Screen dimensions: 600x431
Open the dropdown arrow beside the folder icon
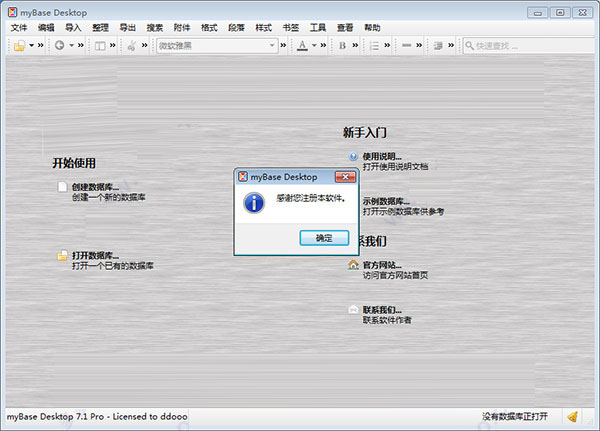point(31,46)
